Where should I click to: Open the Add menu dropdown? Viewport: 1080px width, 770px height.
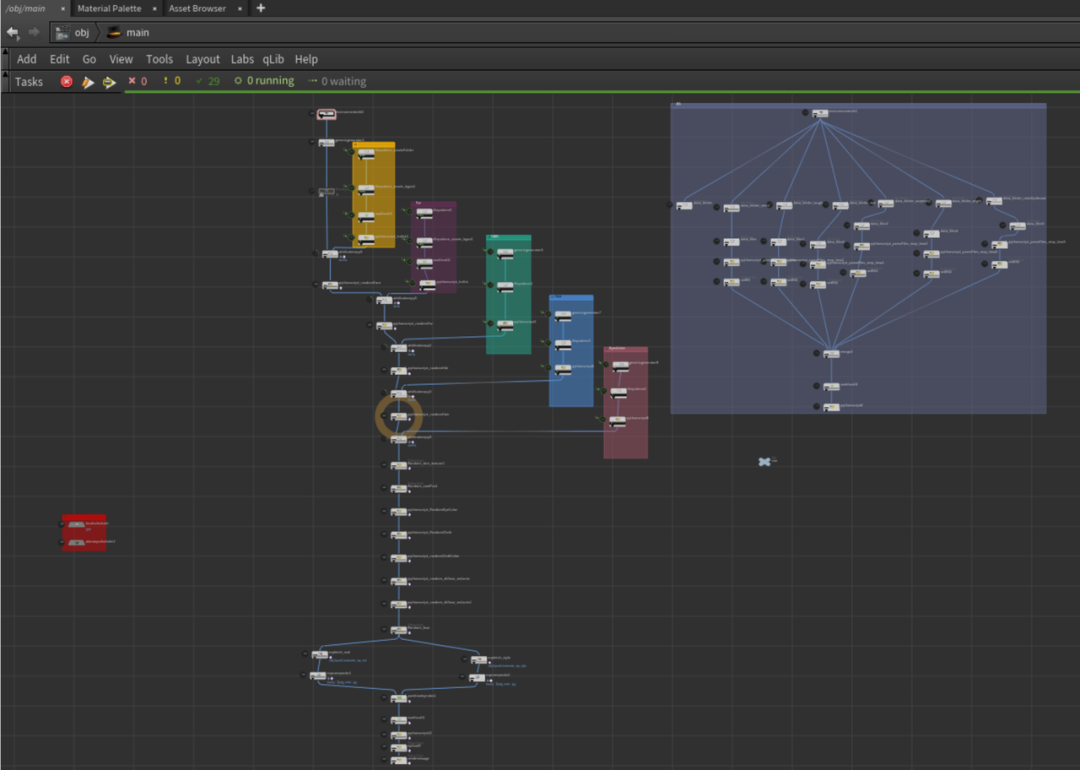[26, 59]
